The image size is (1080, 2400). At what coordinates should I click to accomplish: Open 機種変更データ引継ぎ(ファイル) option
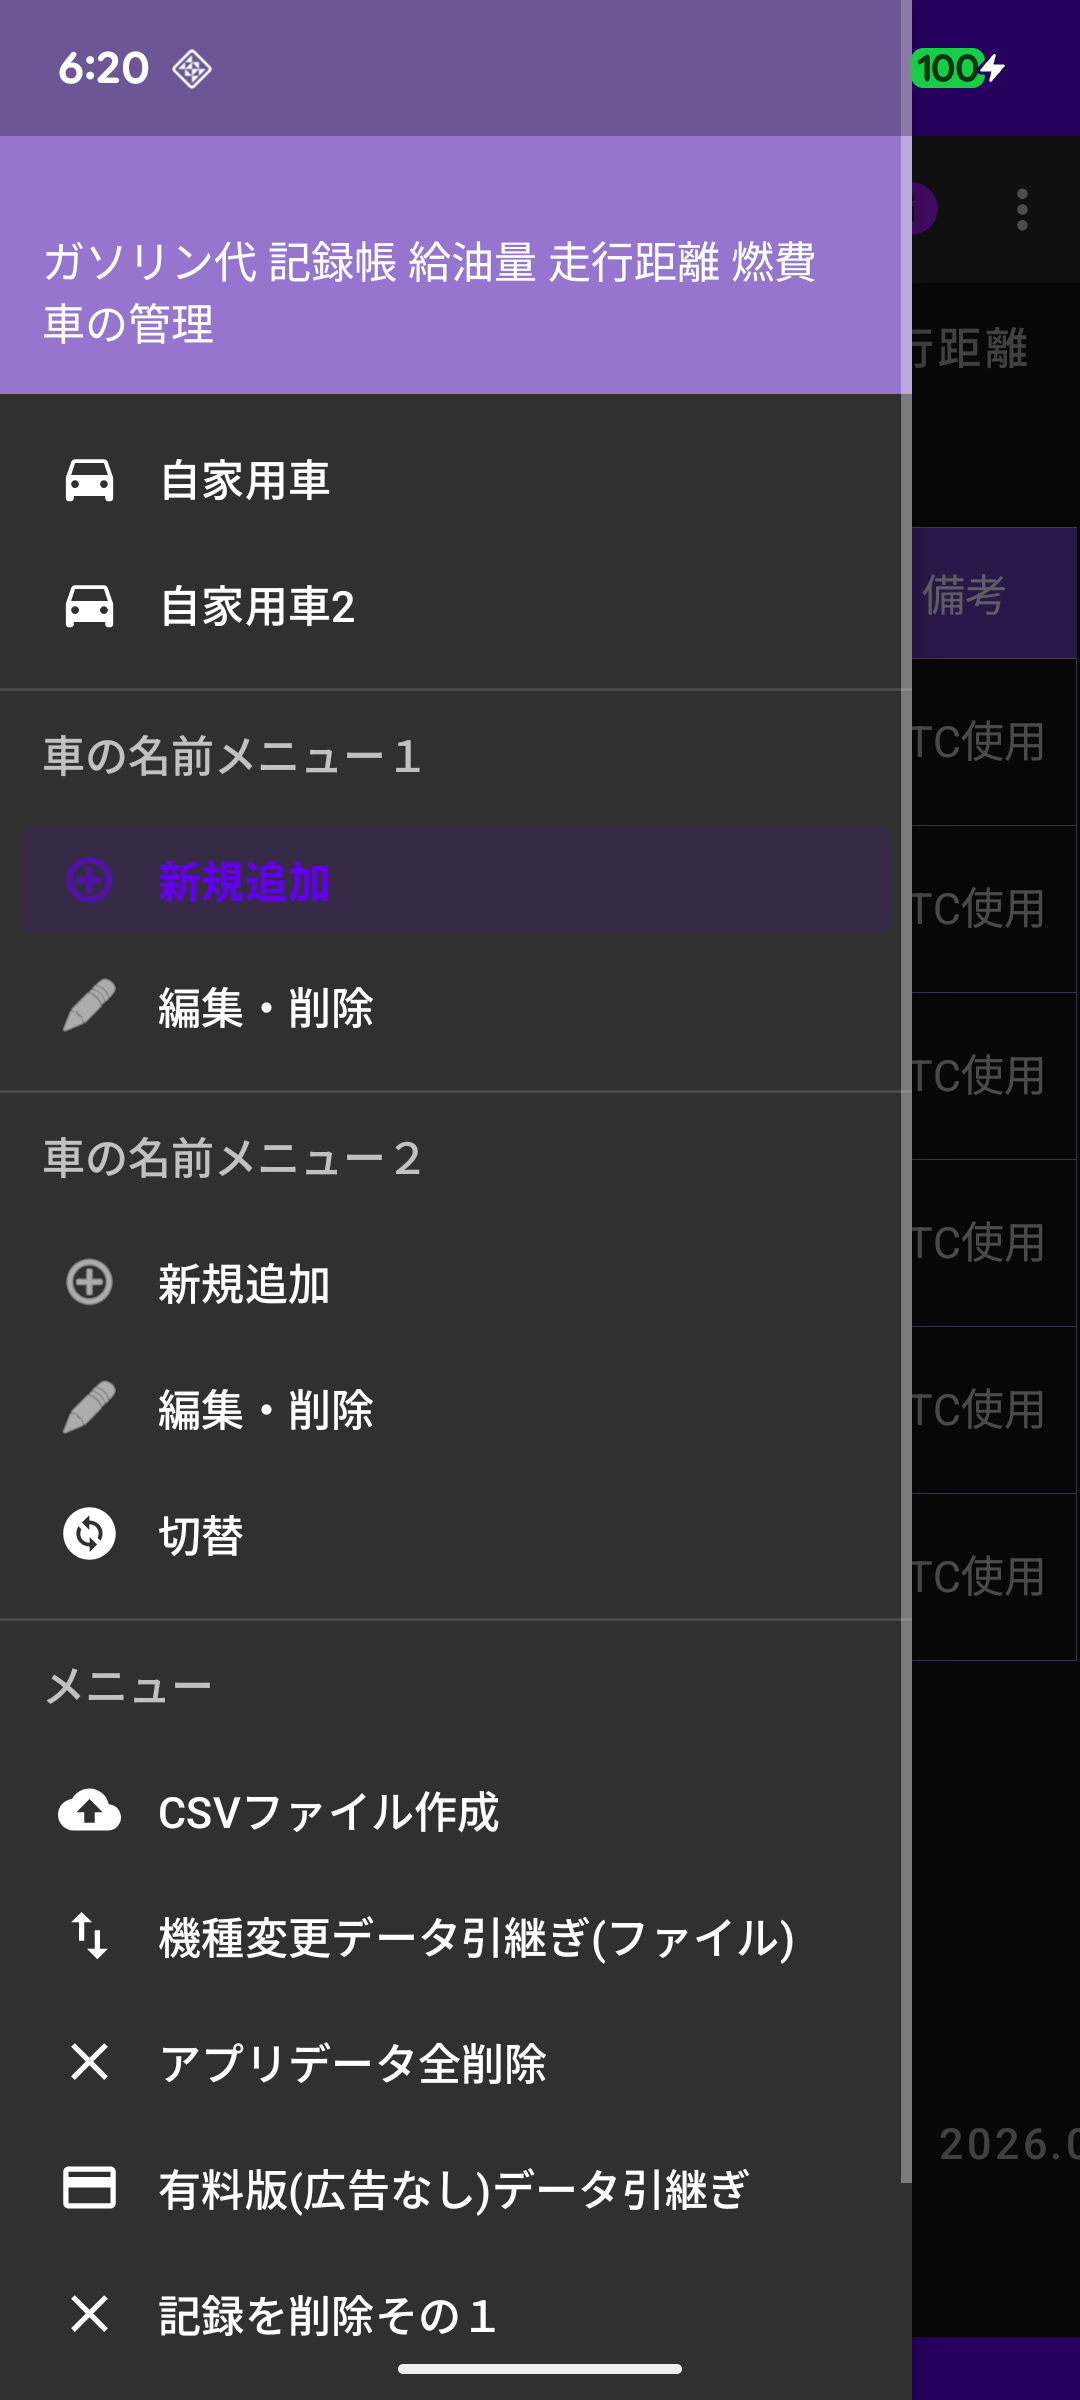tap(476, 1938)
